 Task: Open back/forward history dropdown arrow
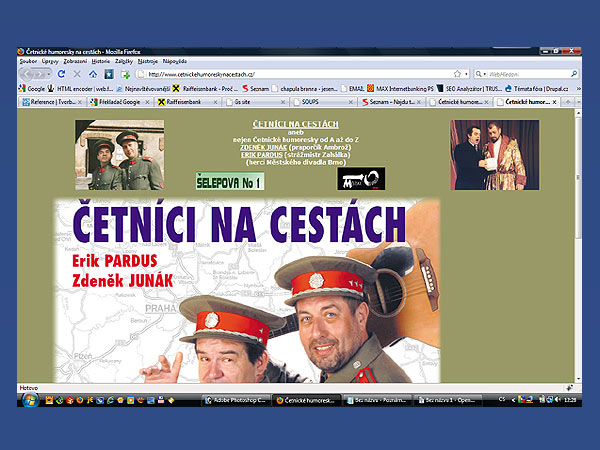49,74
